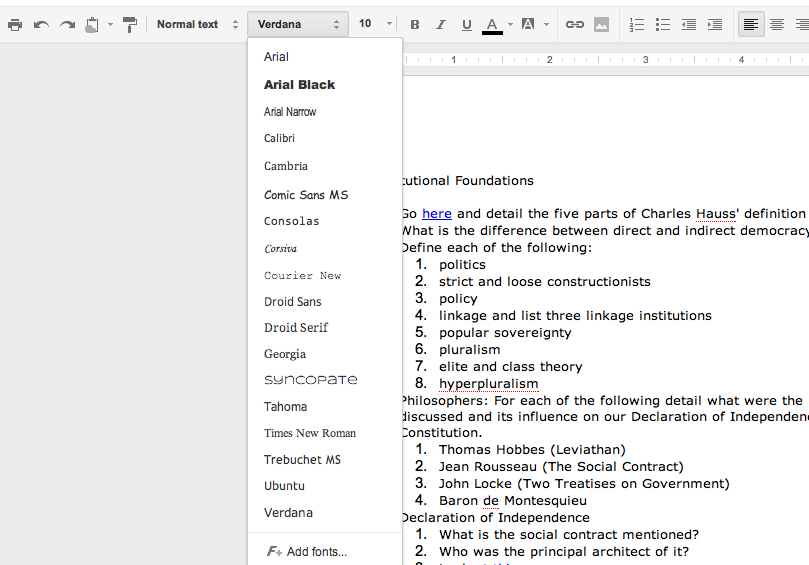This screenshot has height=565, width=809.
Task: Apply a numbered list
Action: 637,24
